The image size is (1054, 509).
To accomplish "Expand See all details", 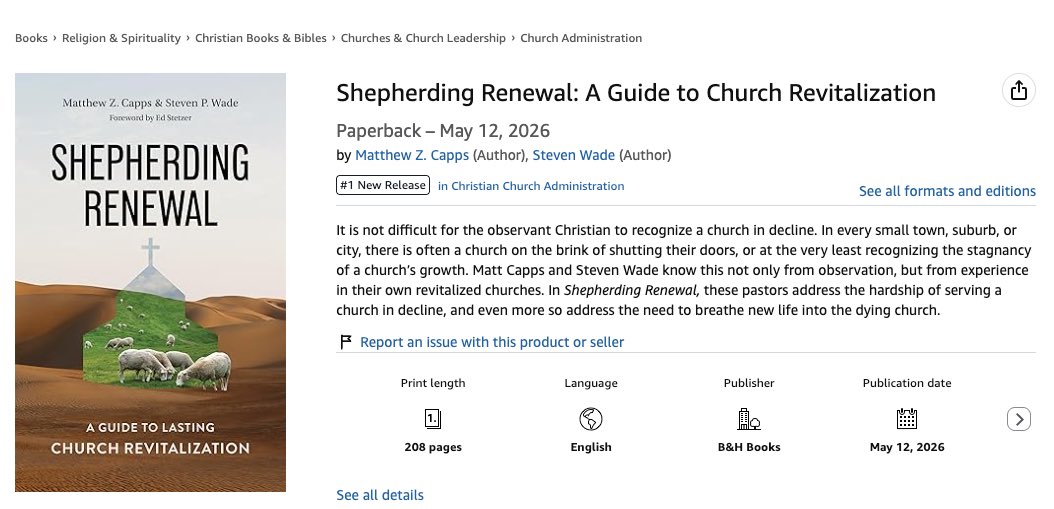I will click(380, 496).
